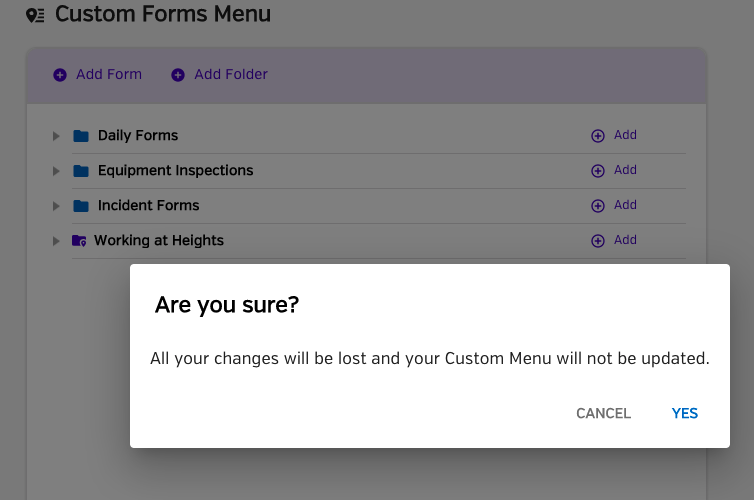Image resolution: width=754 pixels, height=500 pixels.
Task: Click the 'Are you sure?' dialog title
Action: (x=227, y=305)
